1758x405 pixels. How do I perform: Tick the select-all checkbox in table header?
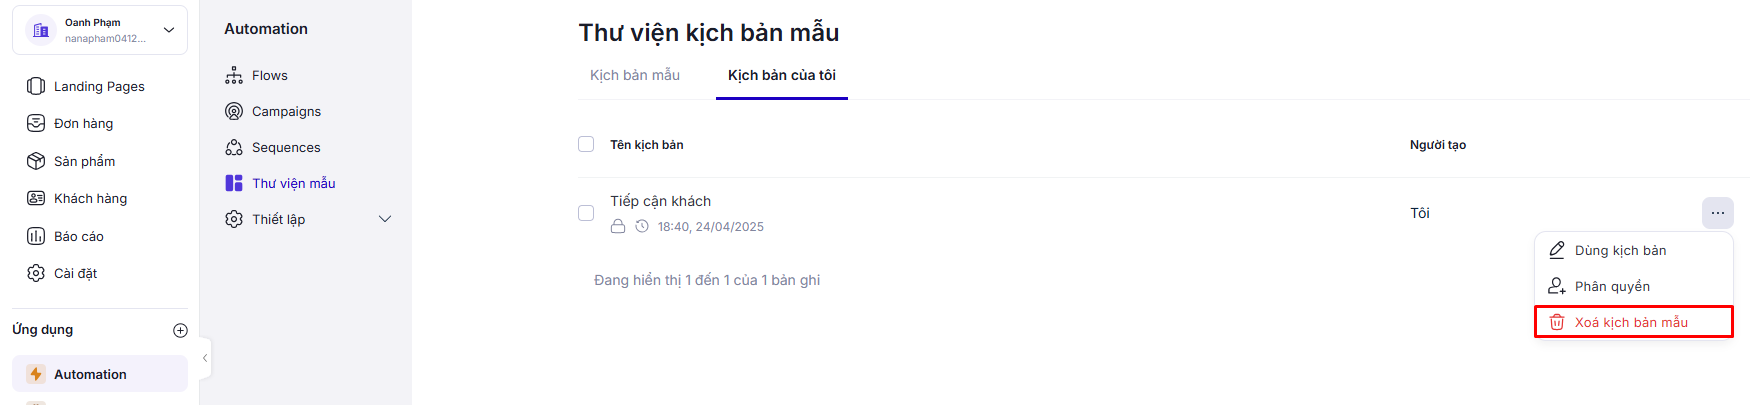pos(586,145)
